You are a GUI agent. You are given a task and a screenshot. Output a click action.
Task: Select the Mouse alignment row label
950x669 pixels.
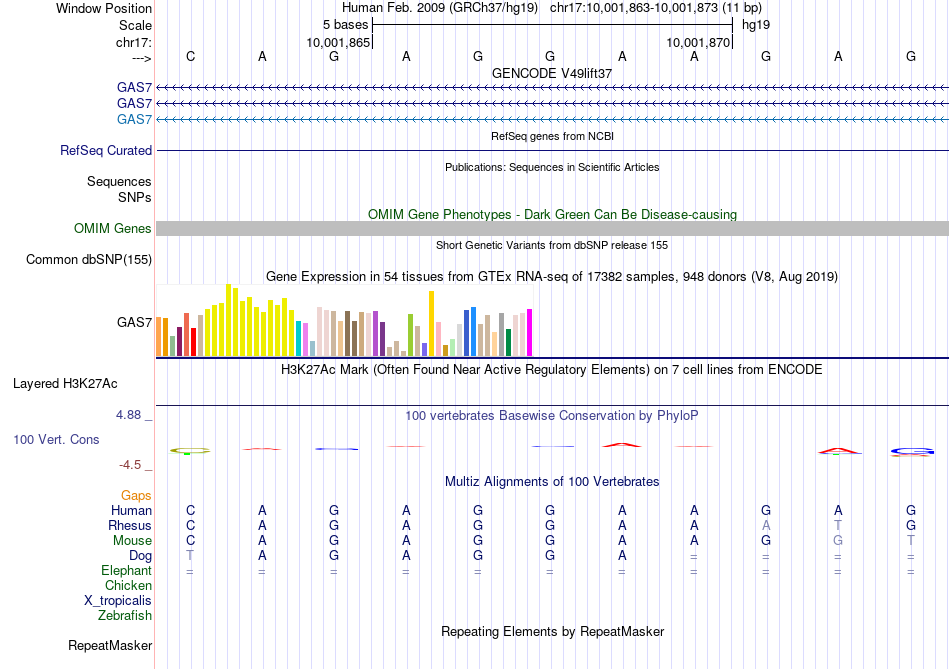pyautogui.click(x=132, y=540)
